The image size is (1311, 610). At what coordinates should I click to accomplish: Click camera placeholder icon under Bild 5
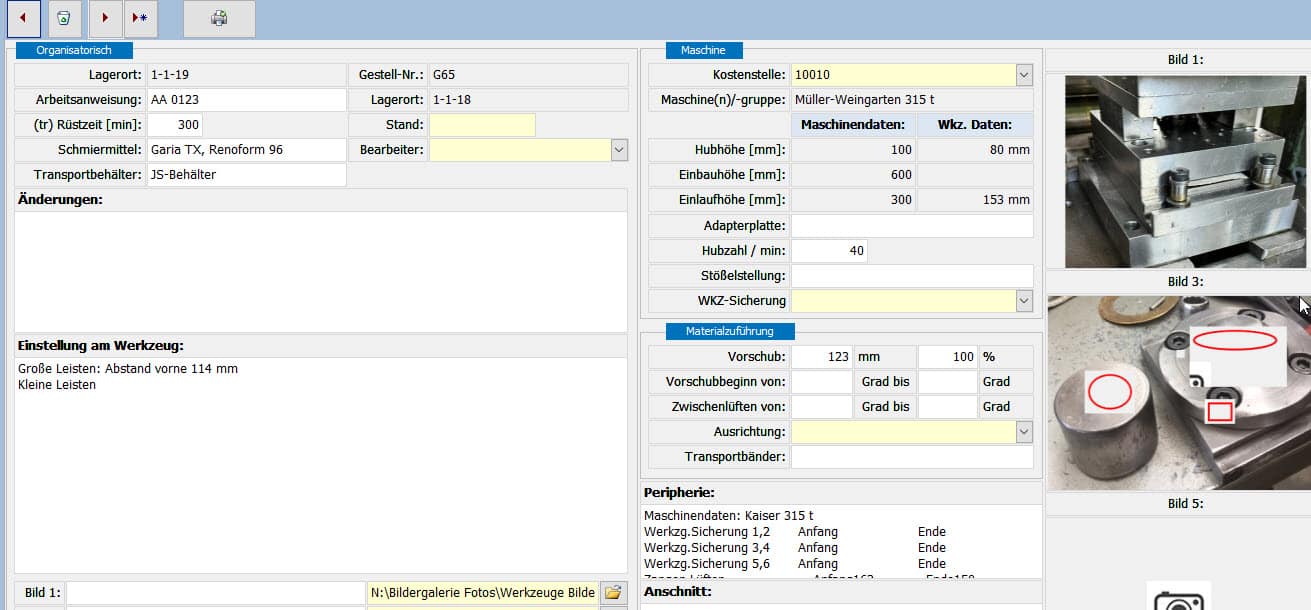click(x=1177, y=599)
